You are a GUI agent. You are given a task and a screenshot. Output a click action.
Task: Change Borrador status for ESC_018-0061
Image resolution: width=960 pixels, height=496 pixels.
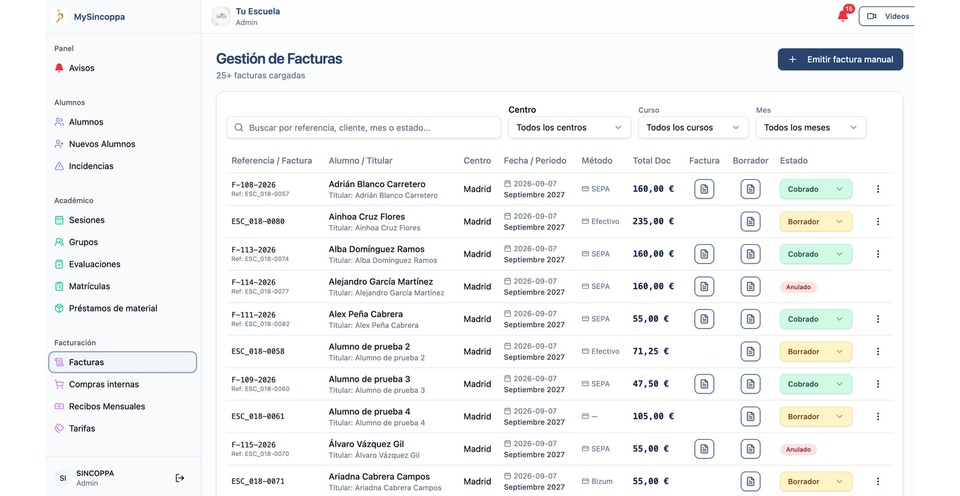(816, 416)
